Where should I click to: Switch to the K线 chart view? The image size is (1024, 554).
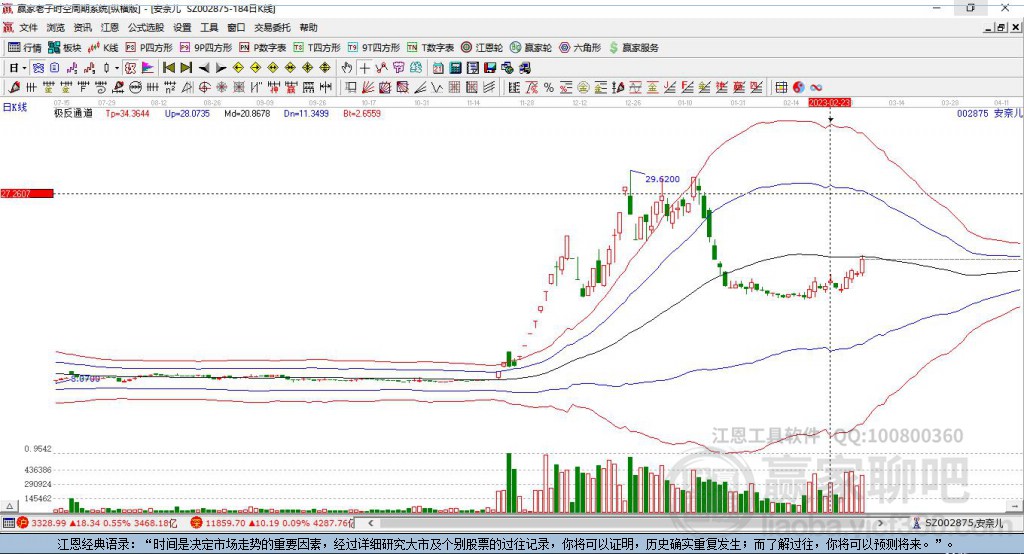coord(103,48)
